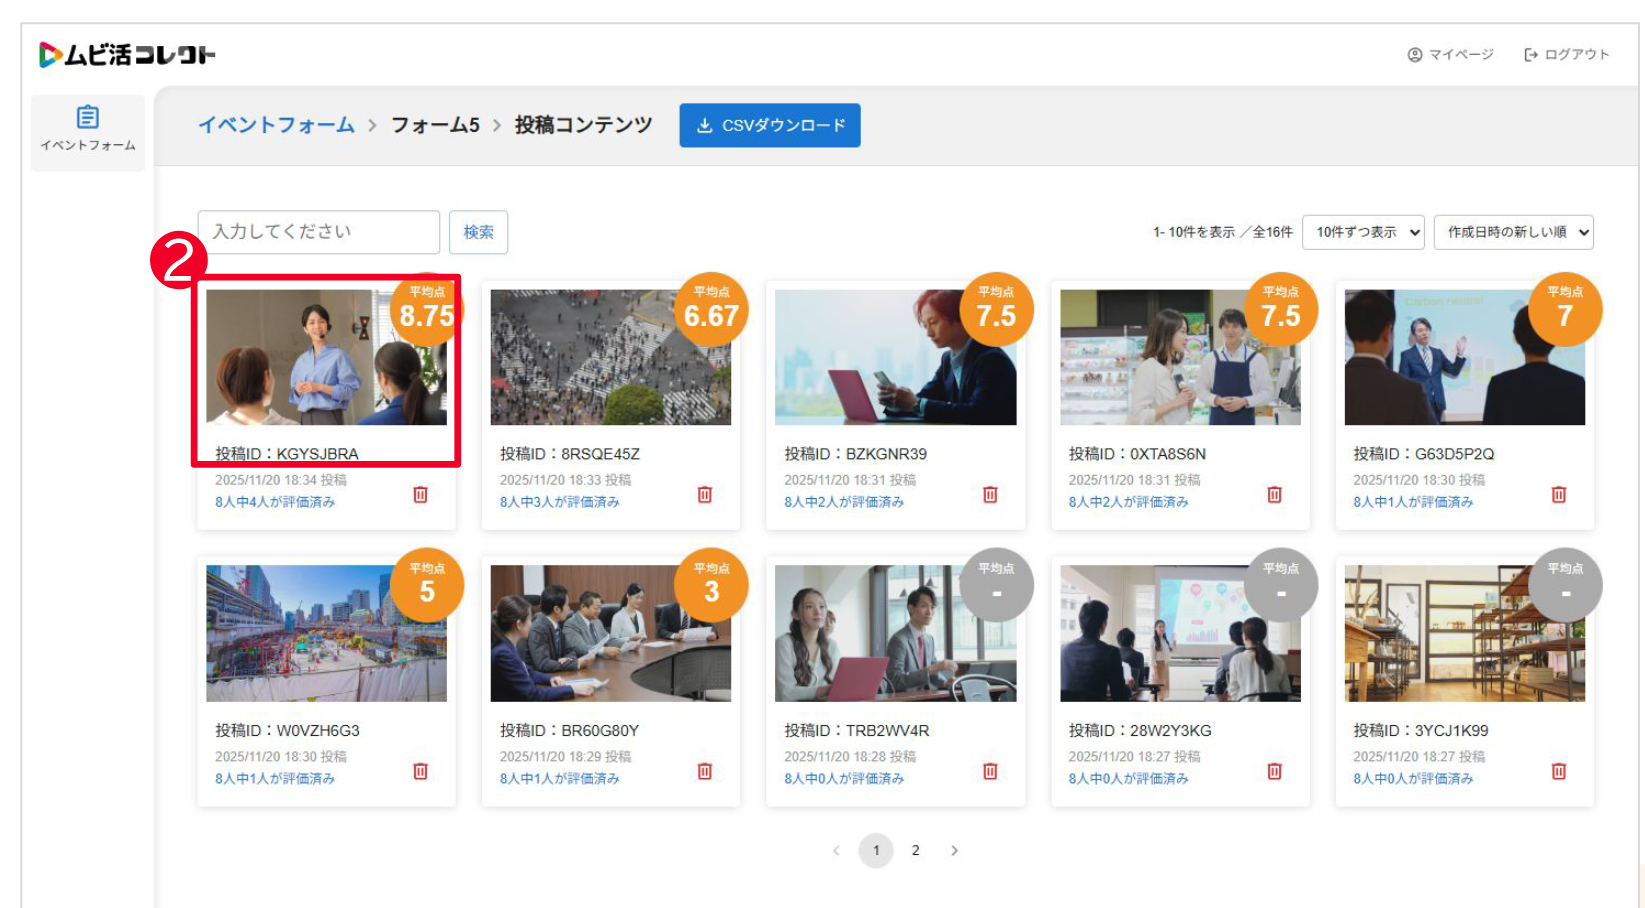The image size is (1645, 908).
Task: Delete post 3YCJ1K99 with trash icon
Action: point(1559,771)
